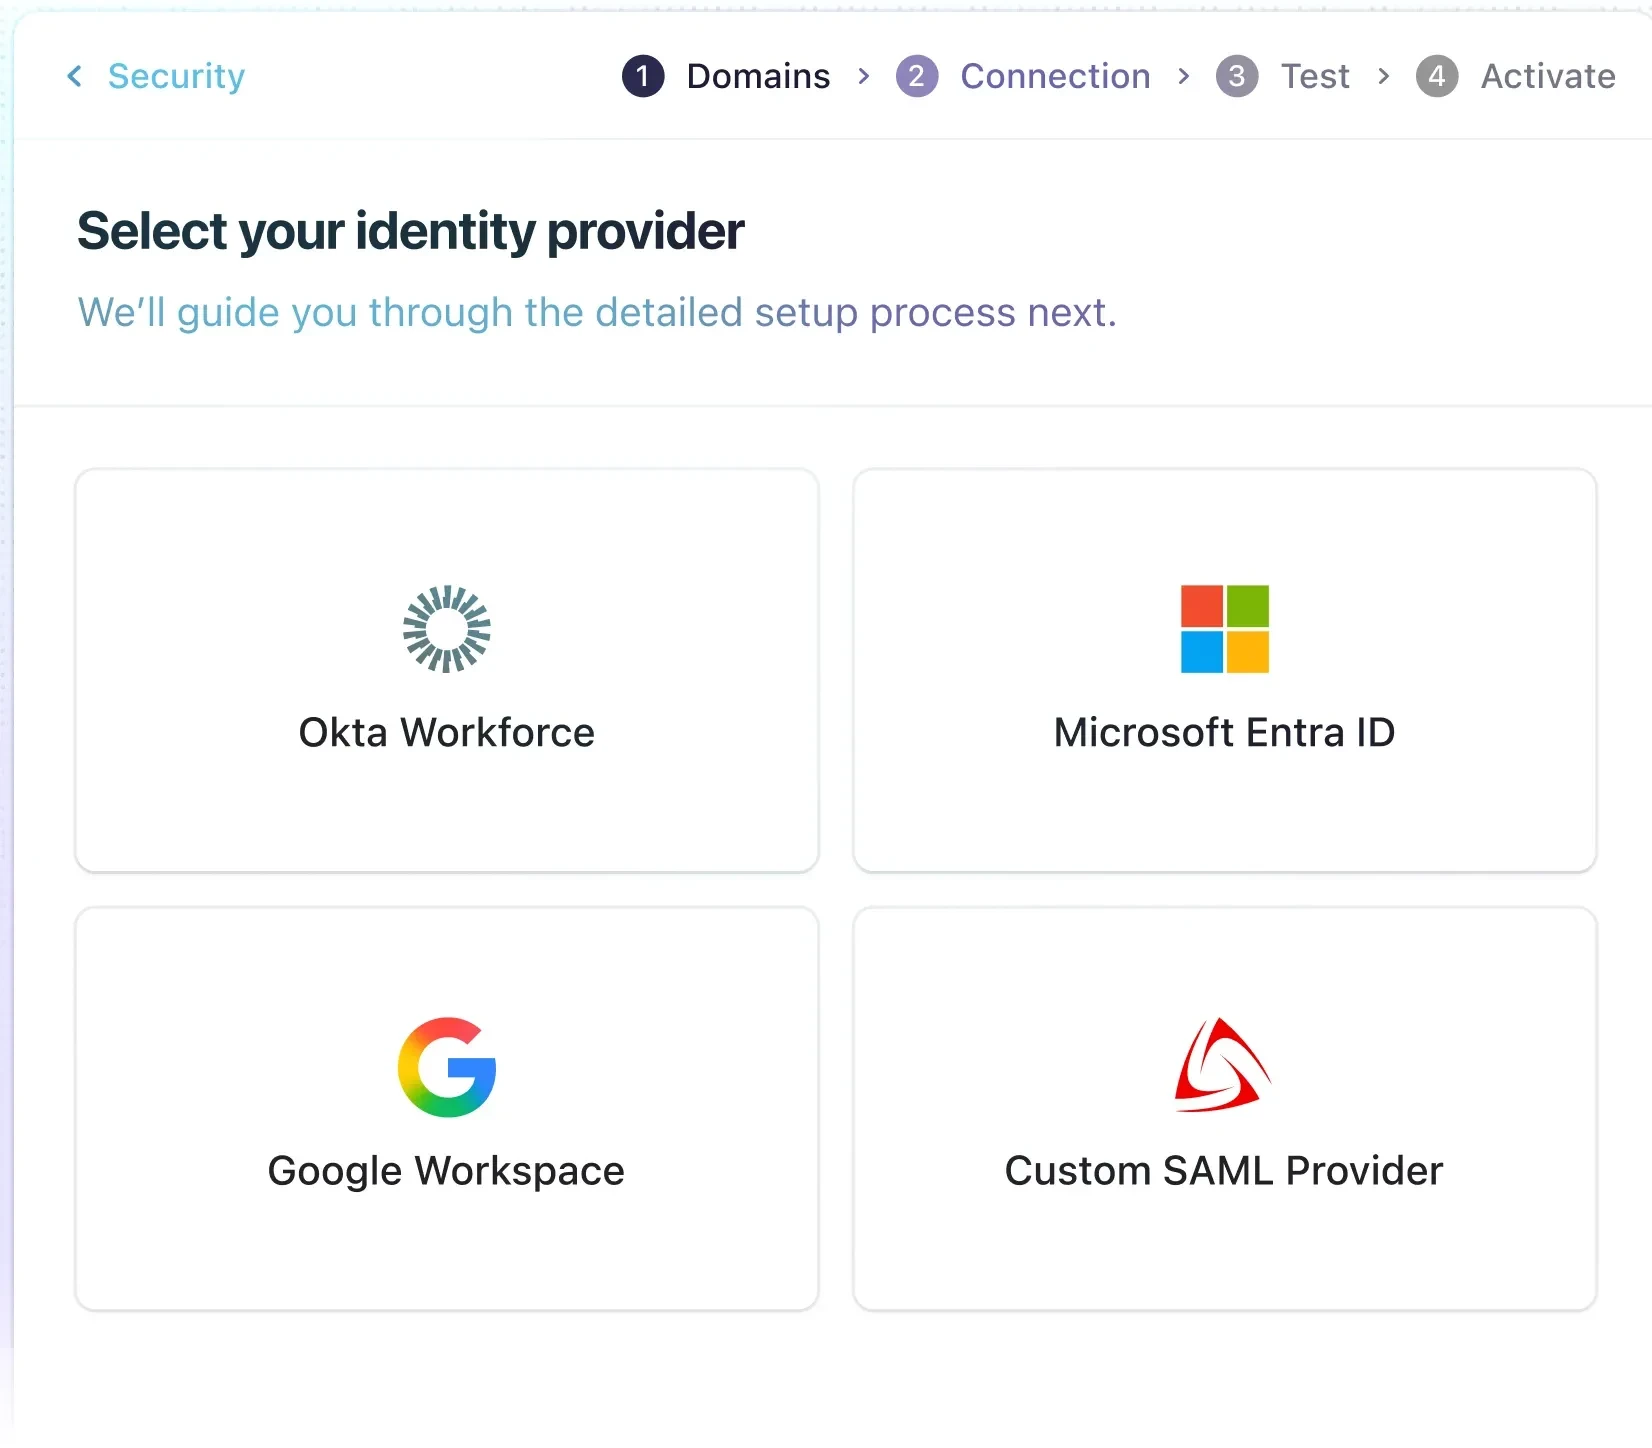This screenshot has height=1448, width=1652.
Task: Choose Okta Workforce as identity provider
Action: [x=447, y=670]
